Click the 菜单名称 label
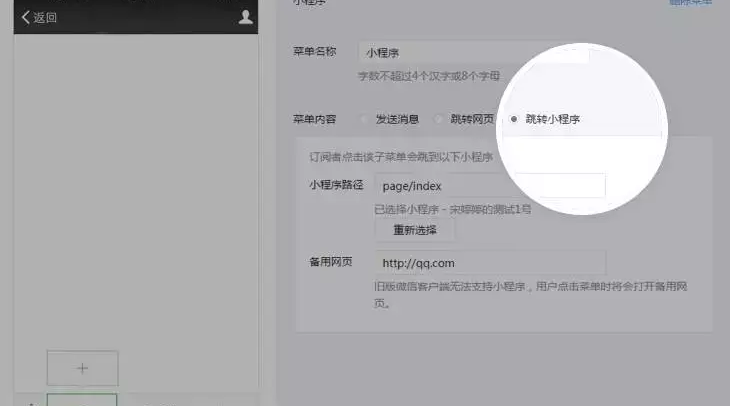The height and width of the screenshot is (406, 730). click(314, 52)
